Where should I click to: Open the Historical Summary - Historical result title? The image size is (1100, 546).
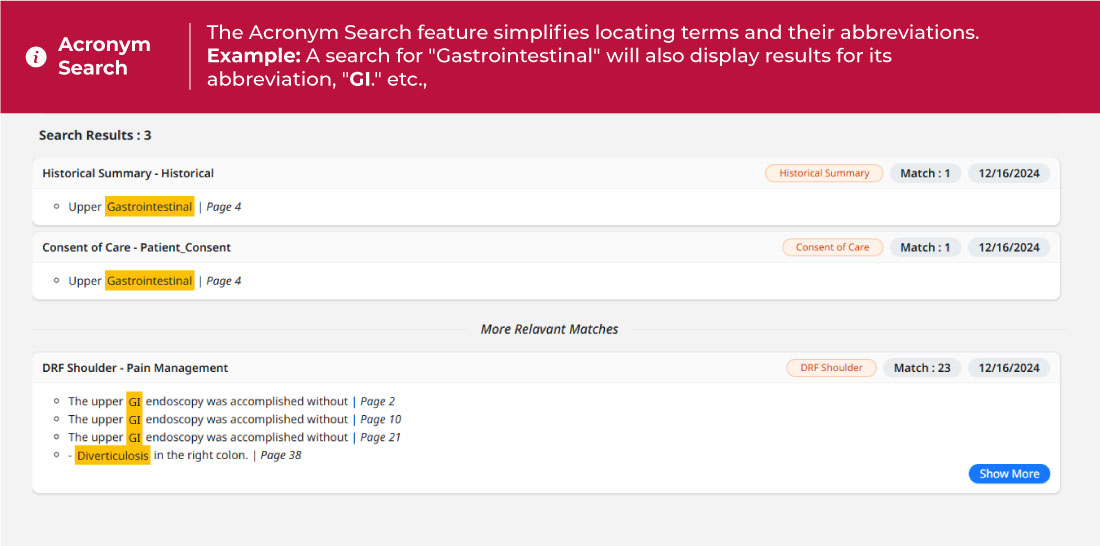(128, 173)
